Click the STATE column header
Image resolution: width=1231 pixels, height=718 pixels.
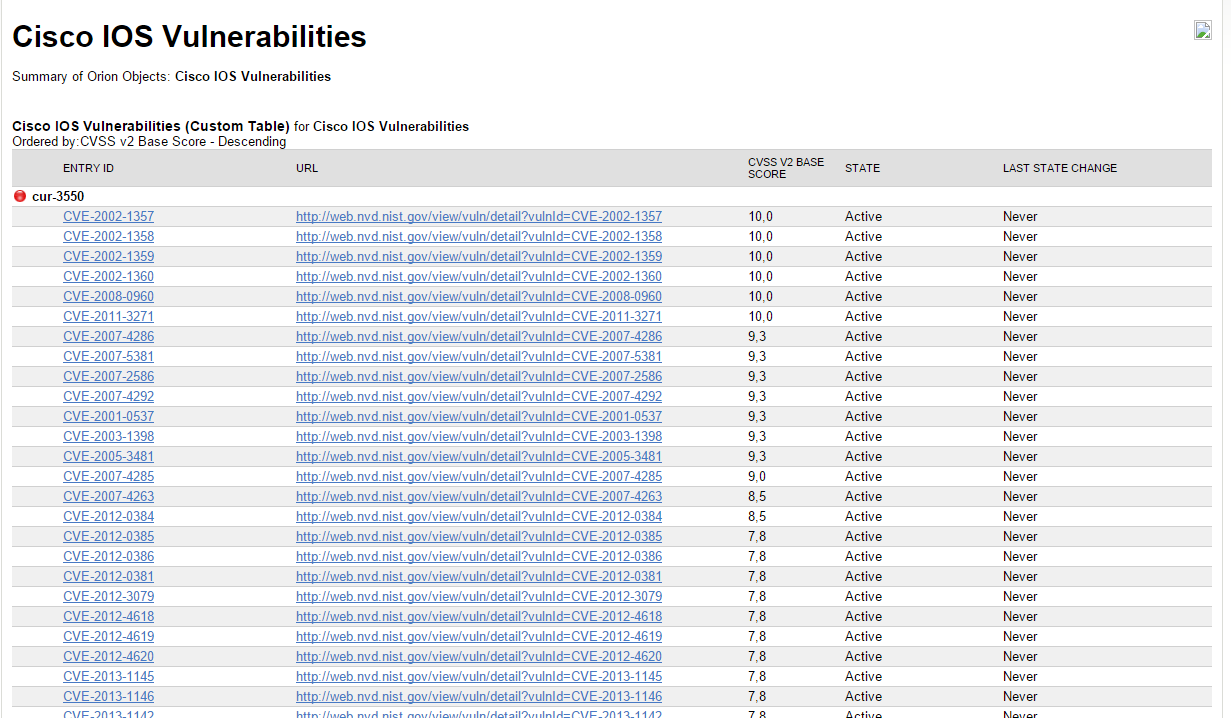click(x=862, y=168)
